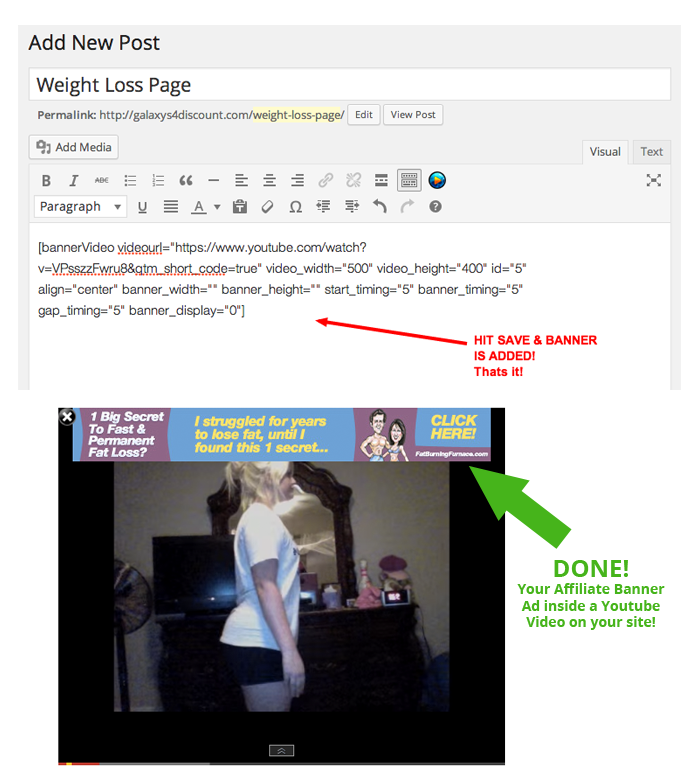Screen dimensions: 700x777
Task: Open the editor help icon
Action: click(435, 207)
